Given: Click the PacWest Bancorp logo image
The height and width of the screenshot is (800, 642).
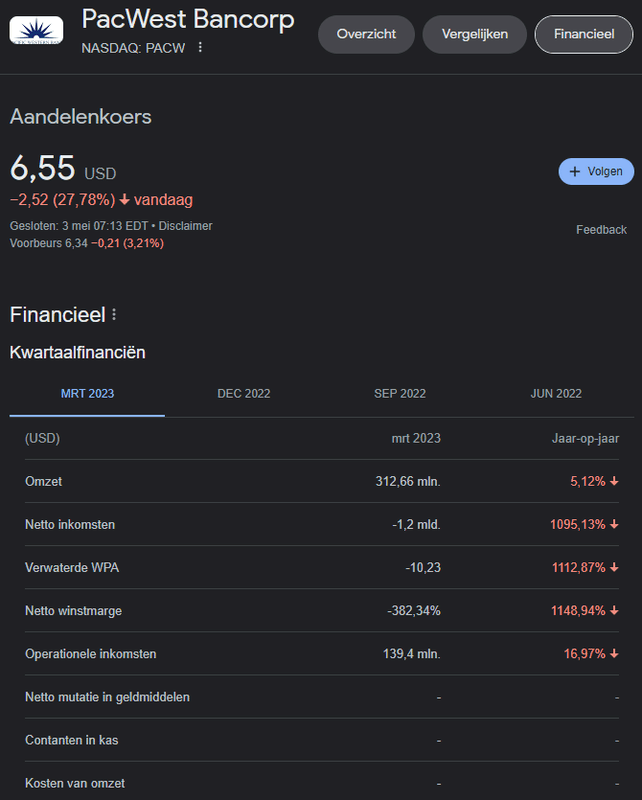Looking at the screenshot, I should [x=36, y=30].
